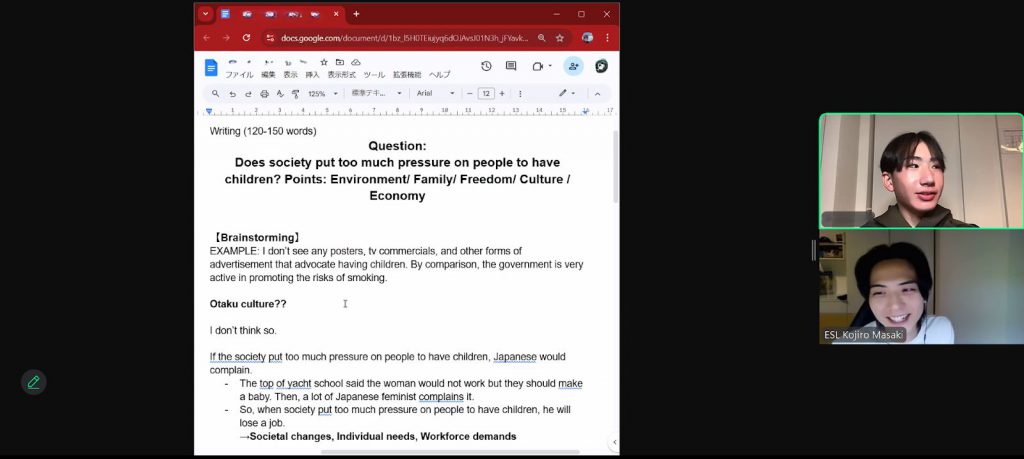Click the Google Docs home logo
The height and width of the screenshot is (459, 1024).
click(x=211, y=67)
